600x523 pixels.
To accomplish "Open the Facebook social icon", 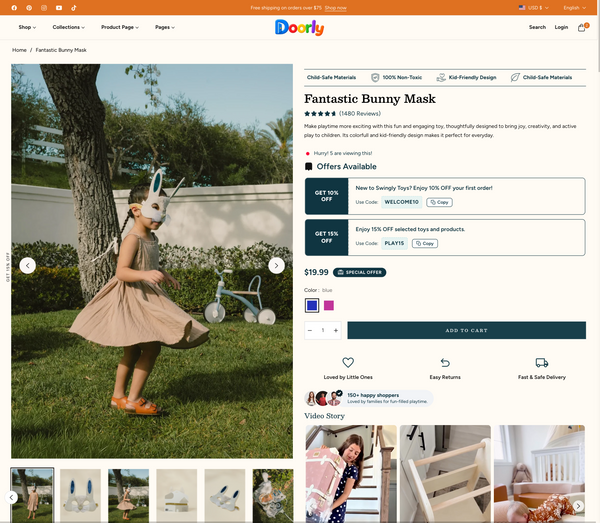I will coord(14,8).
